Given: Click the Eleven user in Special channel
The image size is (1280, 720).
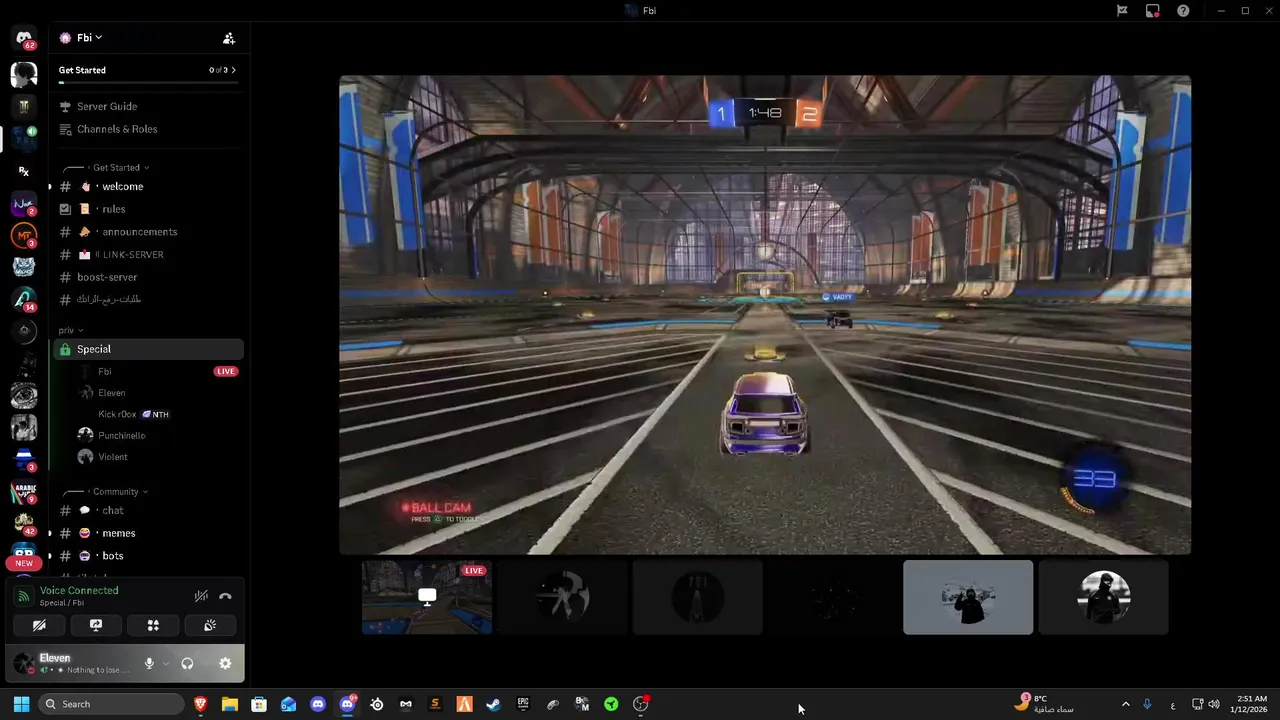Looking at the screenshot, I should coord(160,393).
